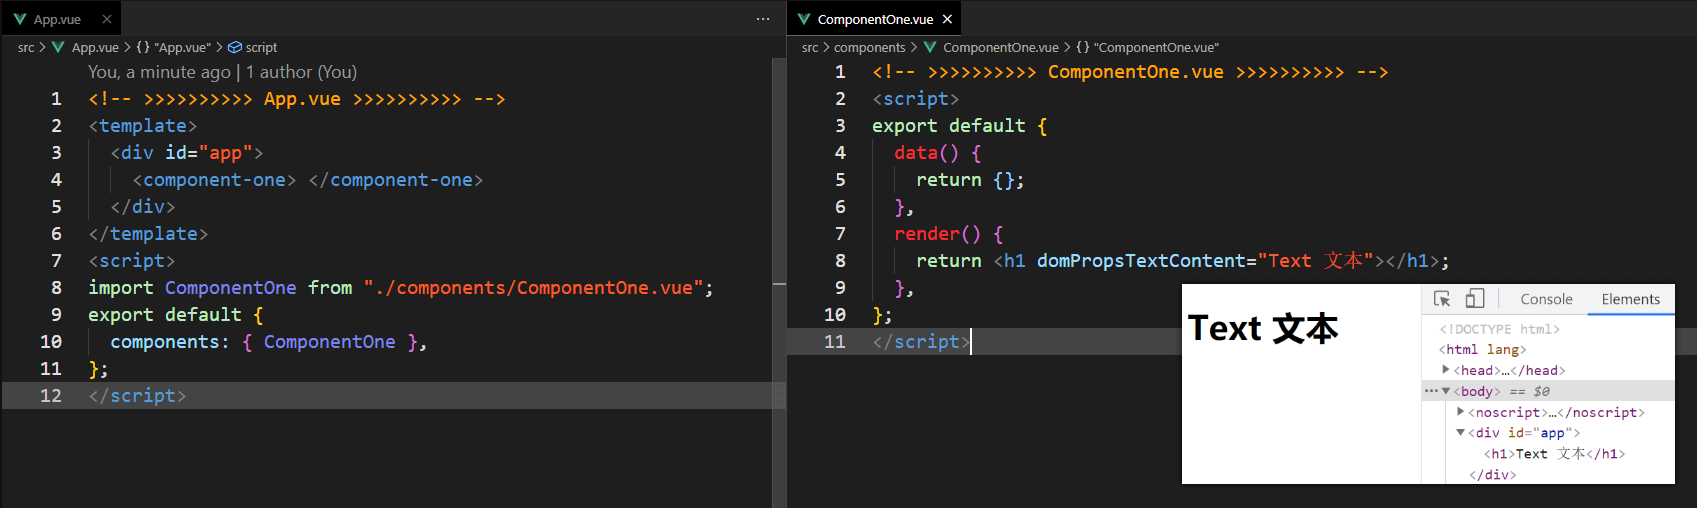1697x508 pixels.
Task: Select the html lang node in DevTools
Action: pos(1482,349)
